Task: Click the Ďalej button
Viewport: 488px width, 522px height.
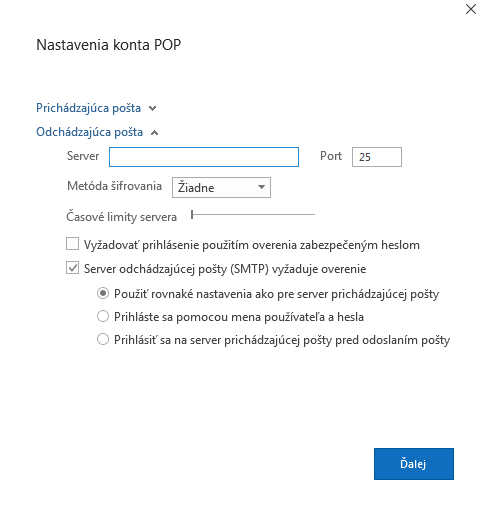Action: coord(414,464)
